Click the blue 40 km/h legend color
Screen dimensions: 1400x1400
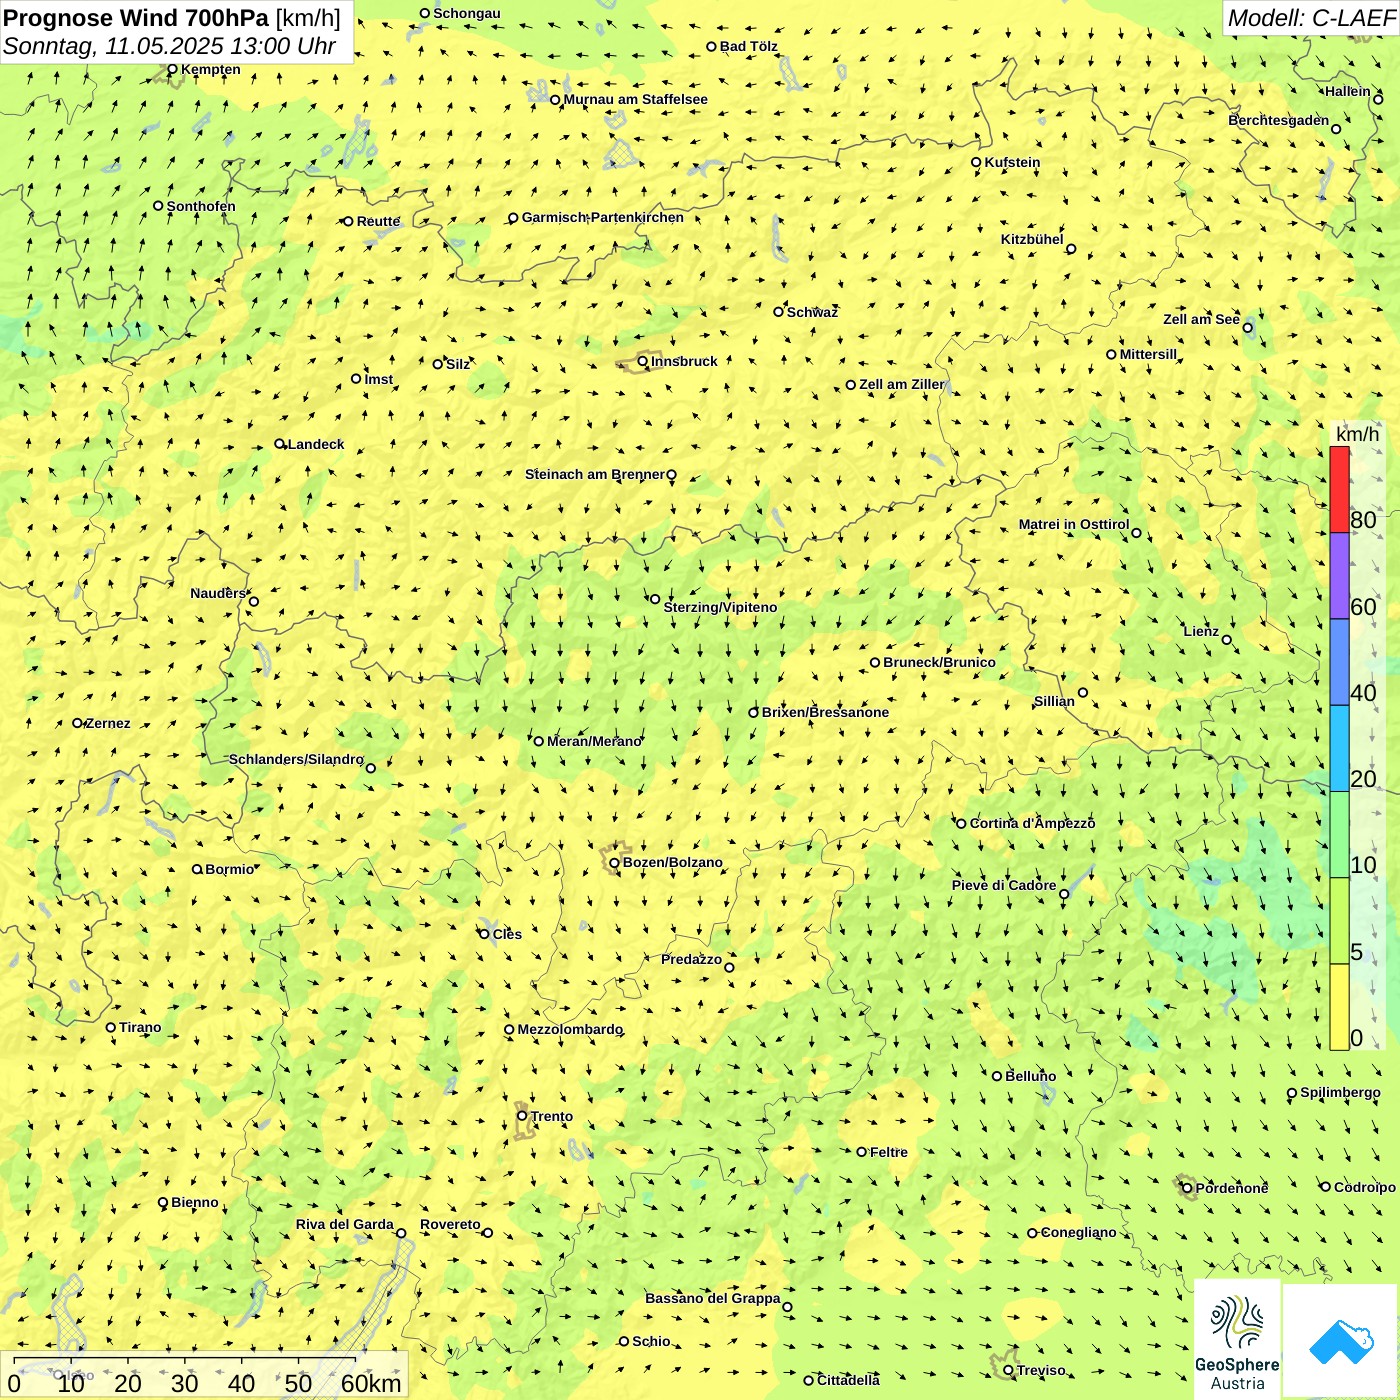(1339, 662)
